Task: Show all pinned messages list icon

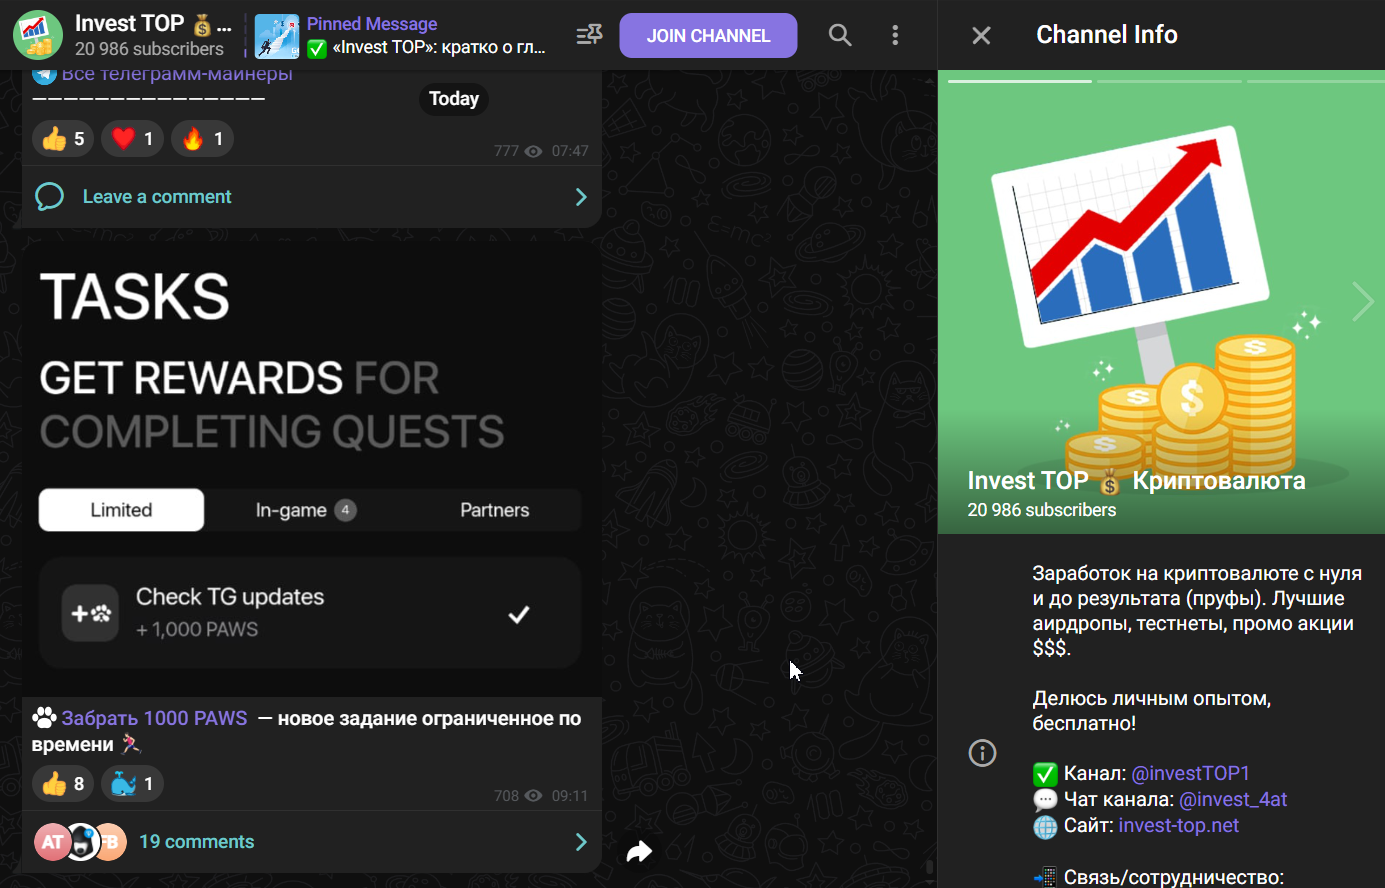Action: [x=590, y=35]
